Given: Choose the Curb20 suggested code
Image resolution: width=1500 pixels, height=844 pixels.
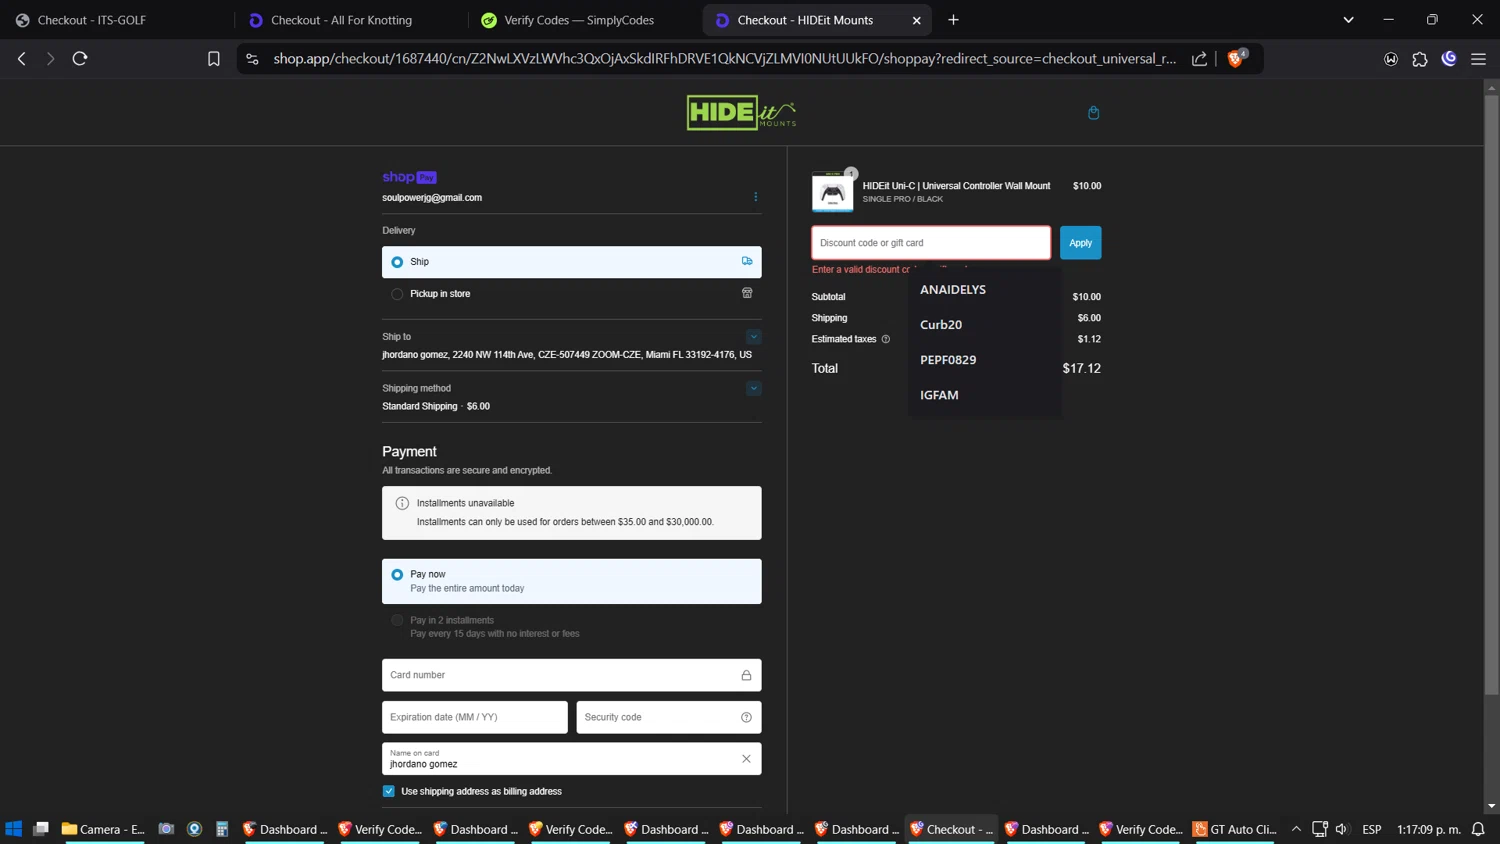Looking at the screenshot, I should pos(984,325).
